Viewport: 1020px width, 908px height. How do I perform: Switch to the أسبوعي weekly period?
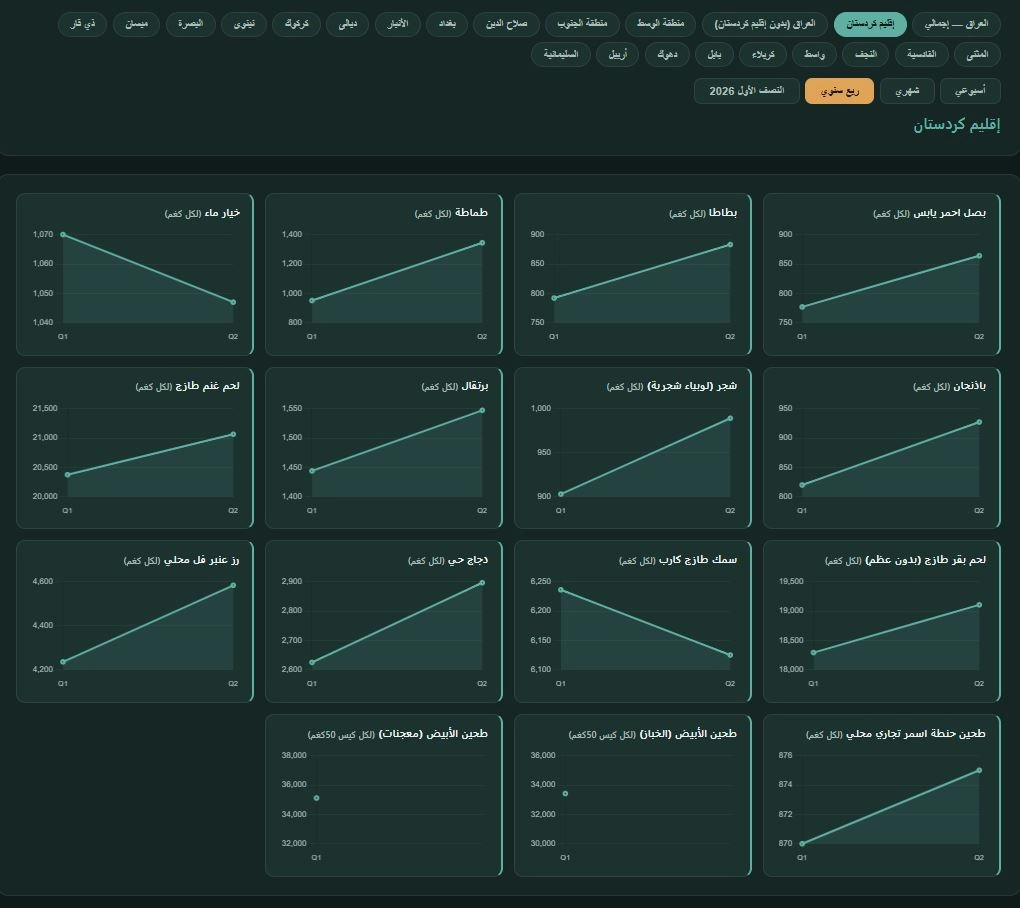coord(970,91)
